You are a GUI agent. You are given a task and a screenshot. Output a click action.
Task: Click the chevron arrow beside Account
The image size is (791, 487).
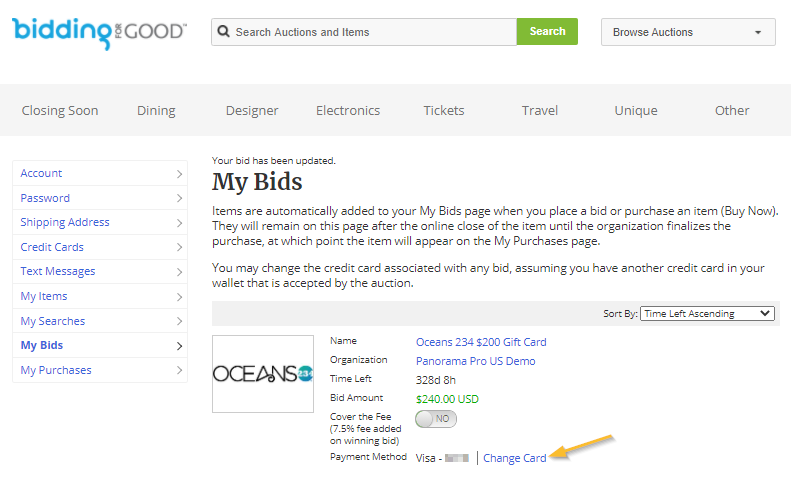click(x=179, y=174)
